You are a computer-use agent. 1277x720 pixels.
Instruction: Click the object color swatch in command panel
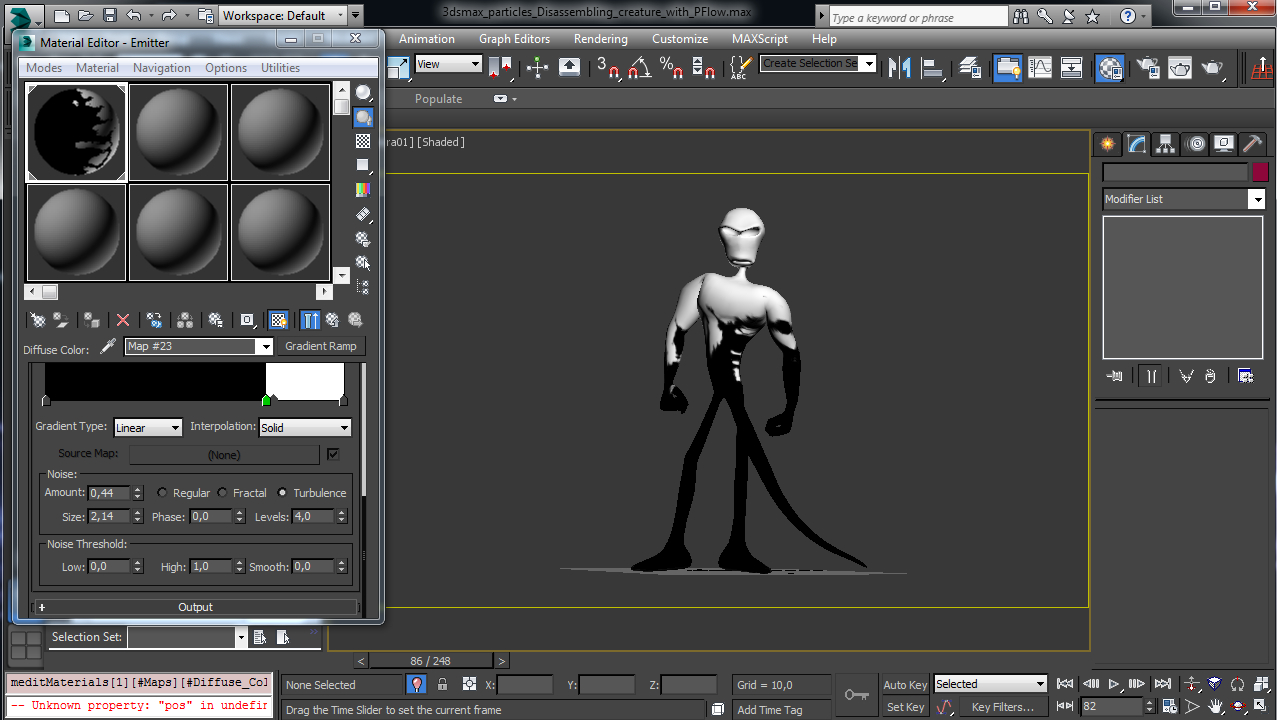(x=1260, y=172)
